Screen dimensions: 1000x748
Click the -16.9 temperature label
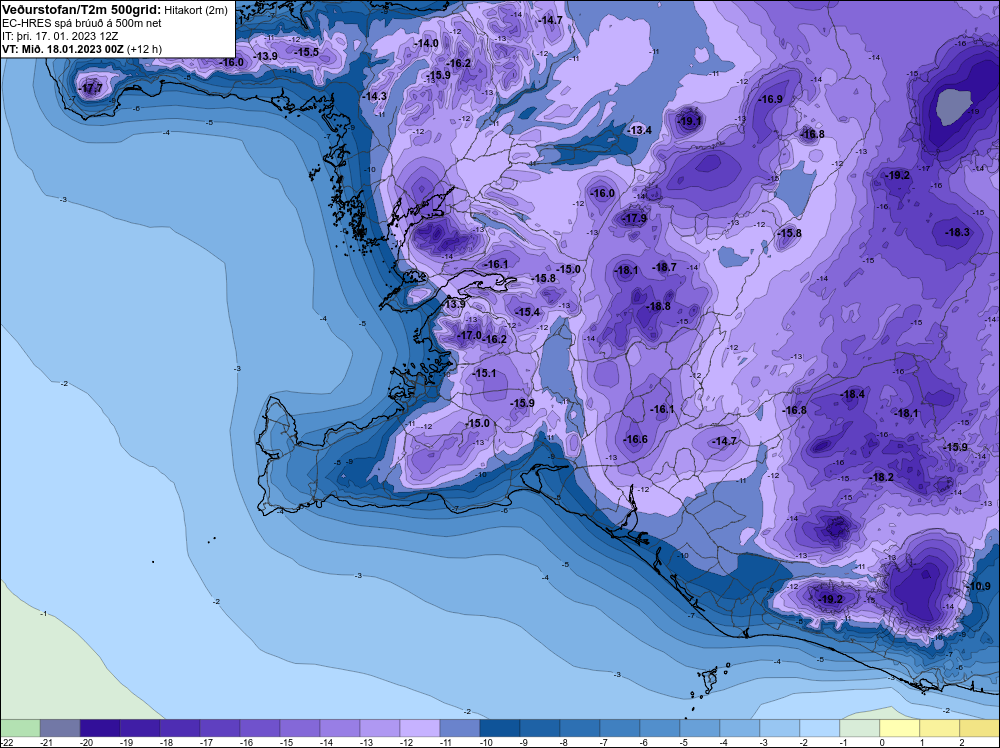click(770, 99)
